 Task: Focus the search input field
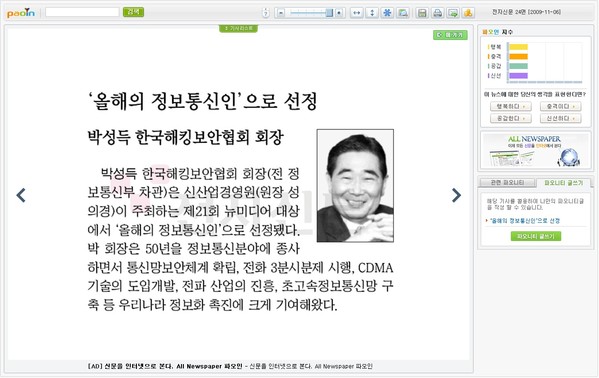[82, 12]
